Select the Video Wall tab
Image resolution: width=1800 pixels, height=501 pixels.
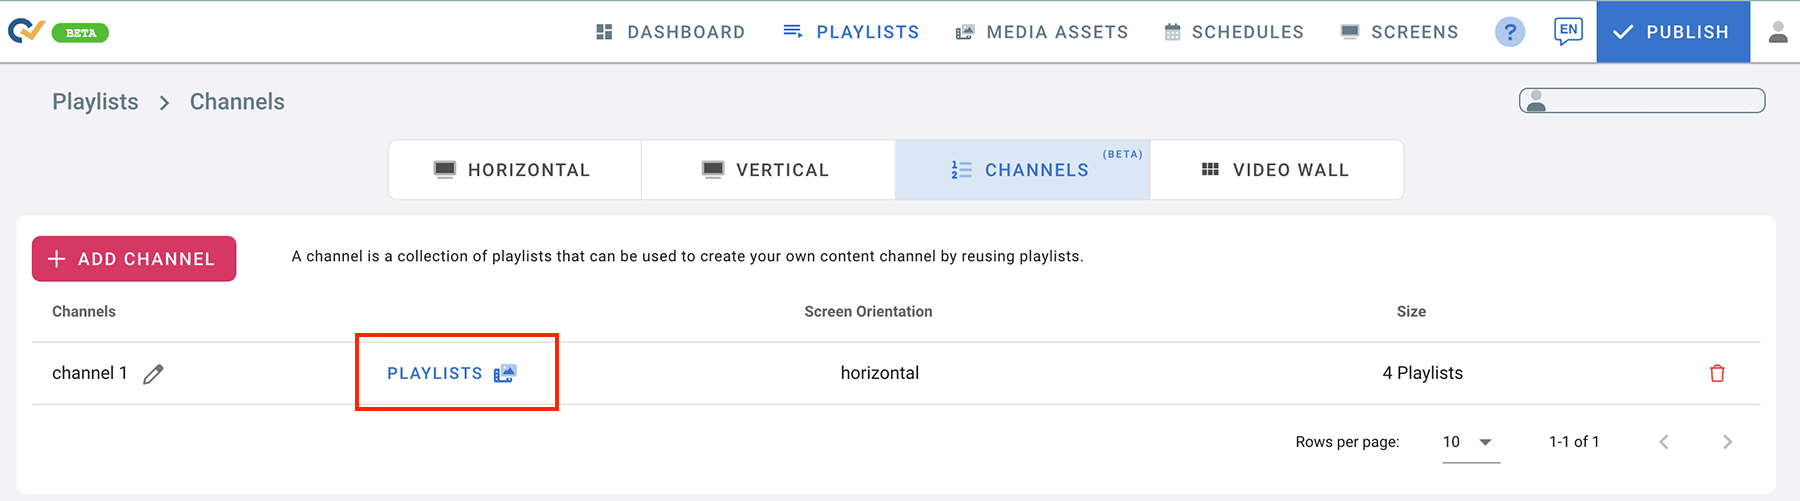point(1276,170)
